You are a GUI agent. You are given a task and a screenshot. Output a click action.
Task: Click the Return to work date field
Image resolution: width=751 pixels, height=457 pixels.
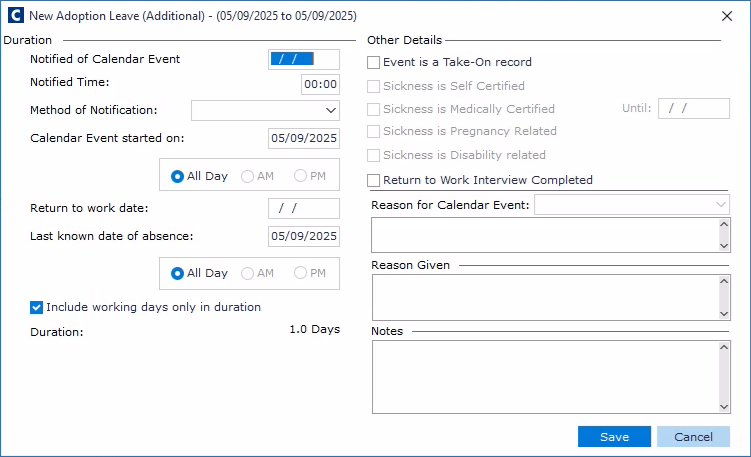coord(304,208)
